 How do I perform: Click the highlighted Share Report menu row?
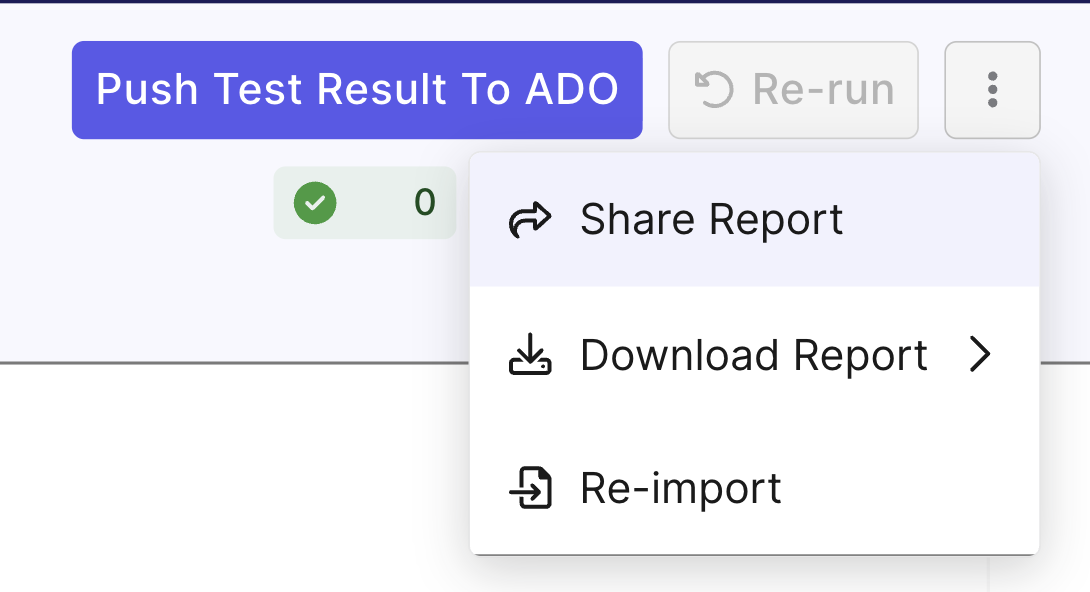(711, 218)
